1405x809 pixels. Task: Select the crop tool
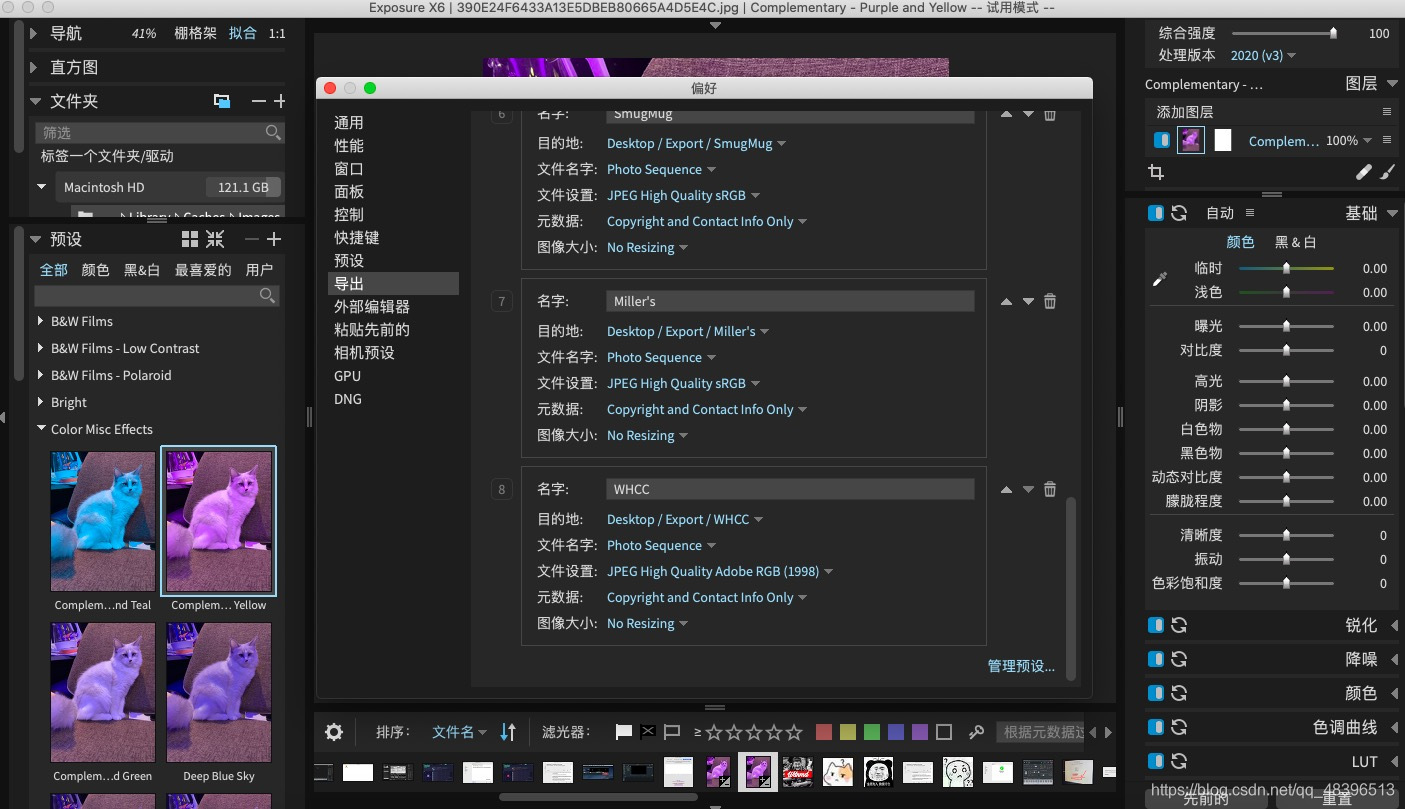[1157, 172]
